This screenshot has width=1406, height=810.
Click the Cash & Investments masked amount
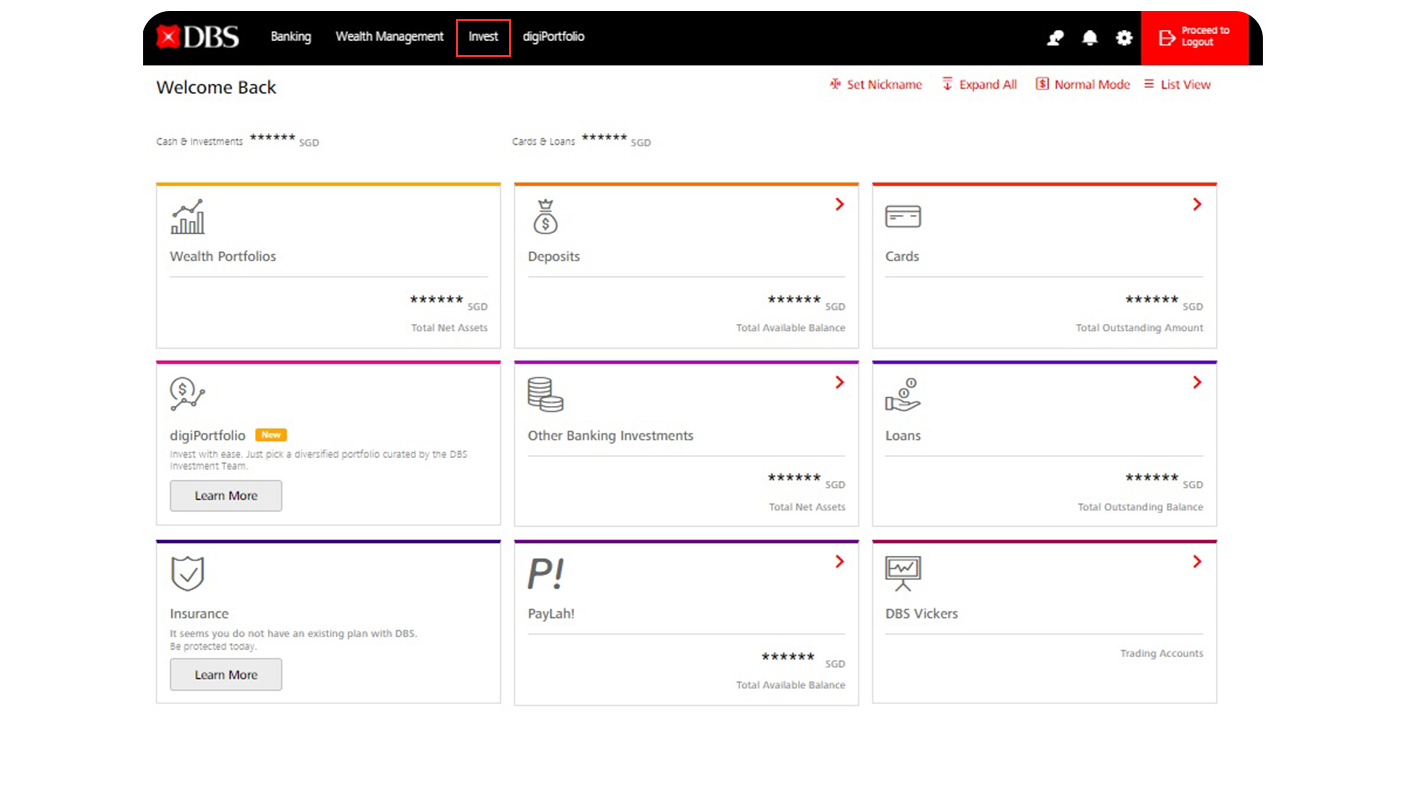pyautogui.click(x=272, y=138)
